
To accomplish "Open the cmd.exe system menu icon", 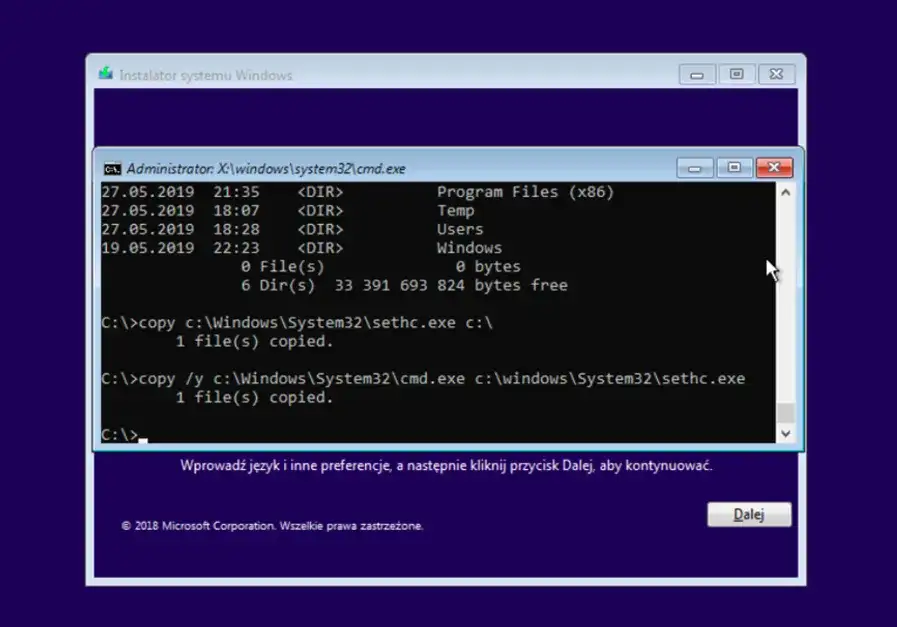I will (113, 168).
